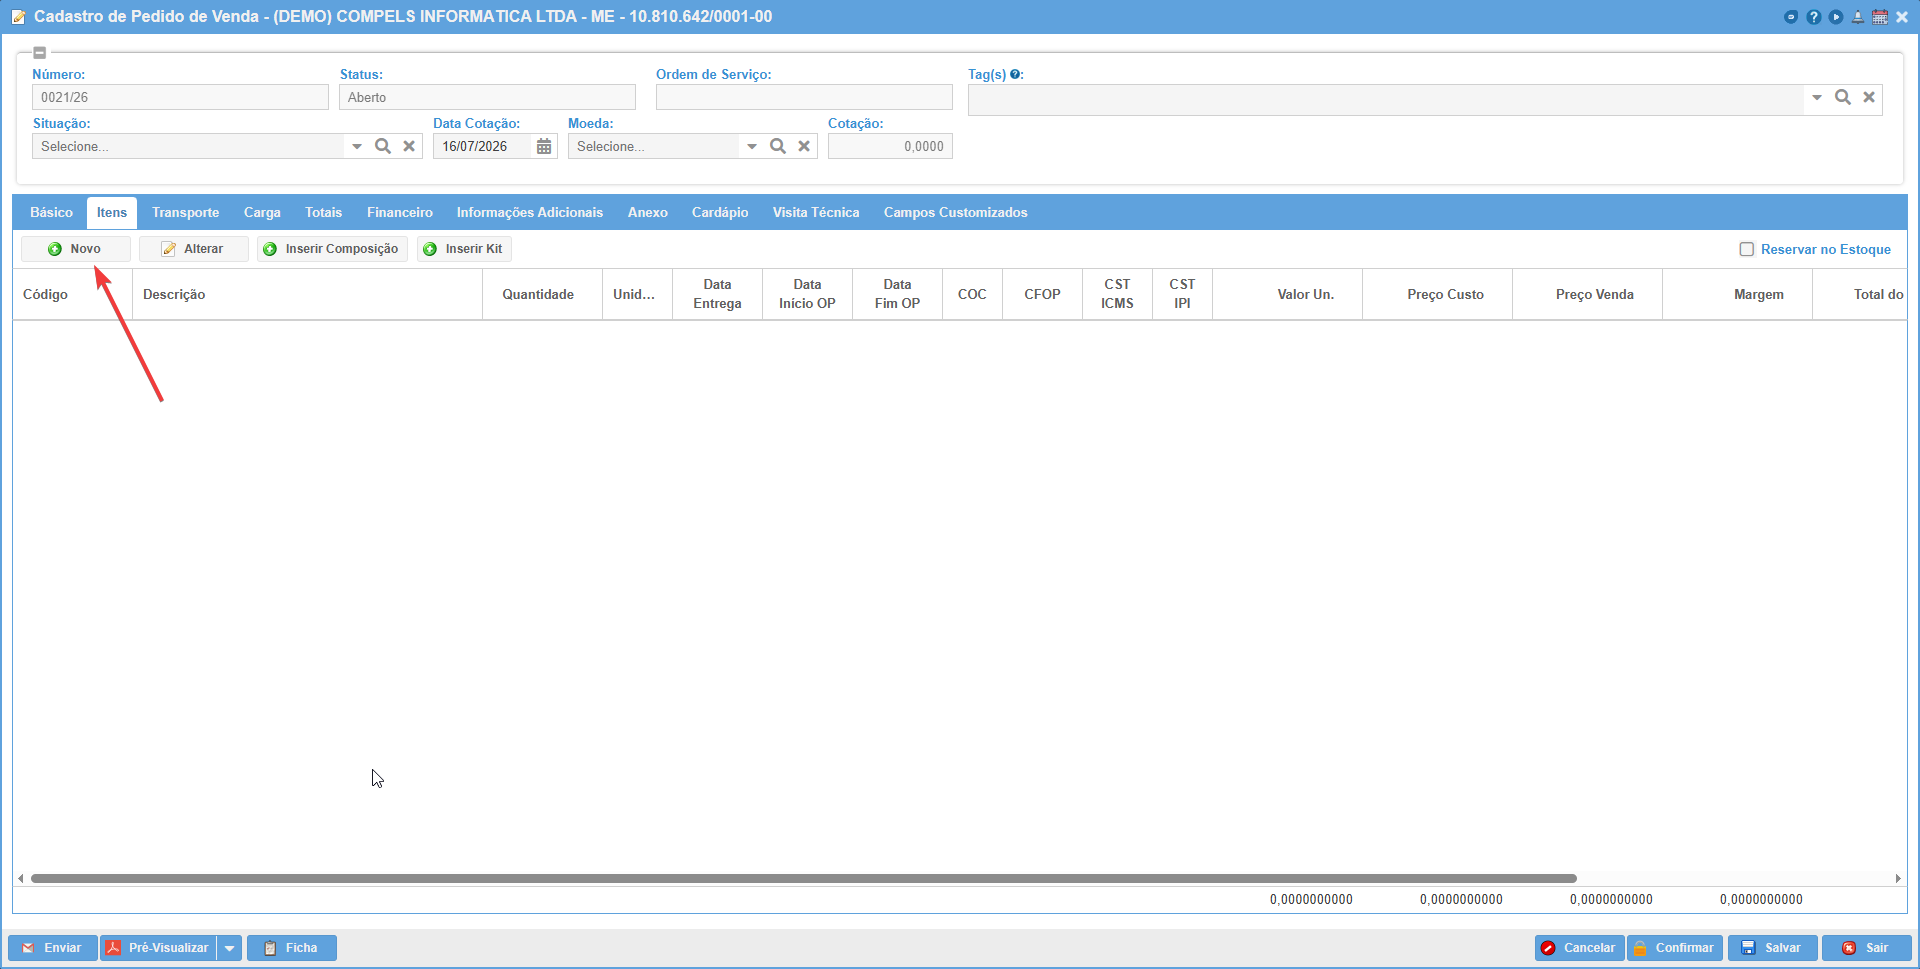
Task: Switch to the Anexo tab
Action: tap(647, 212)
